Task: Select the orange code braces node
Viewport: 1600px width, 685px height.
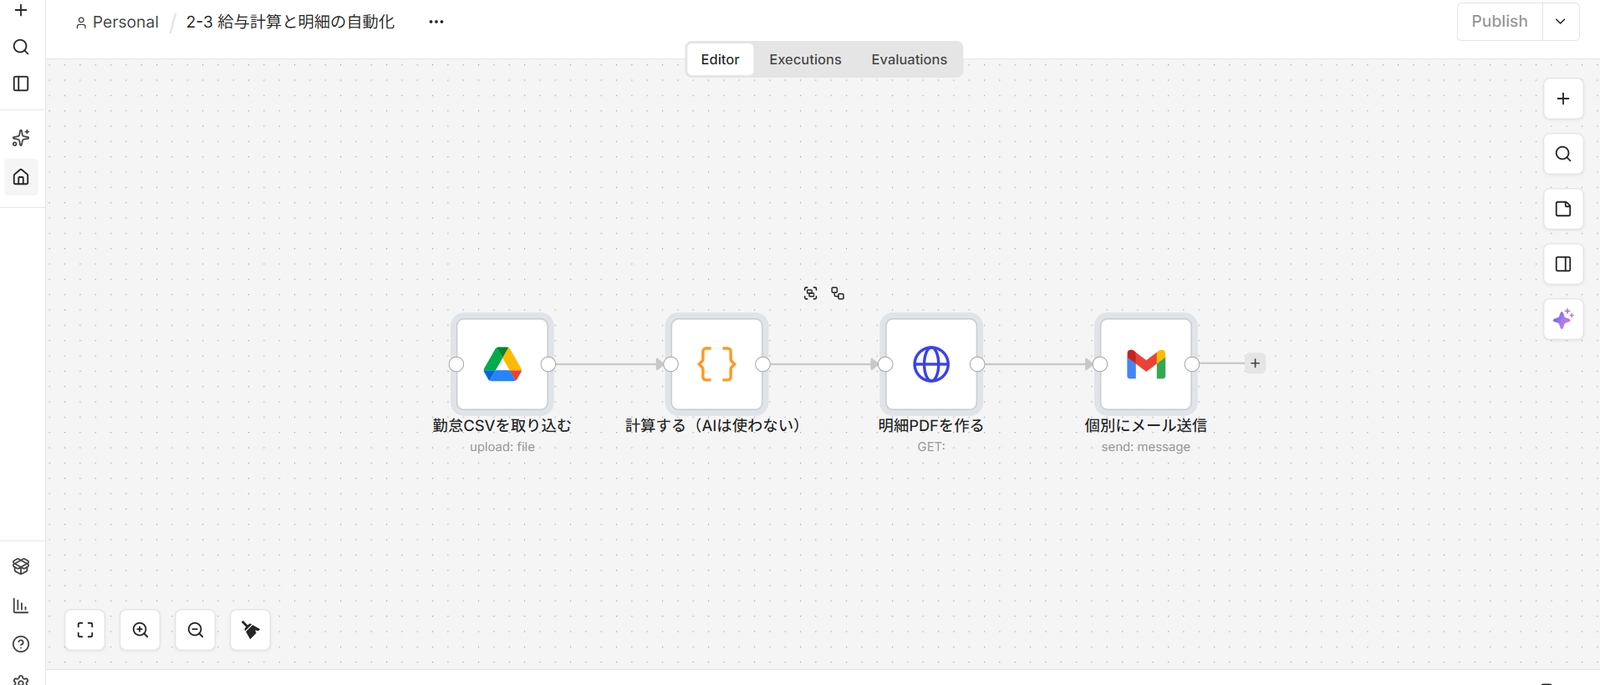Action: point(717,364)
